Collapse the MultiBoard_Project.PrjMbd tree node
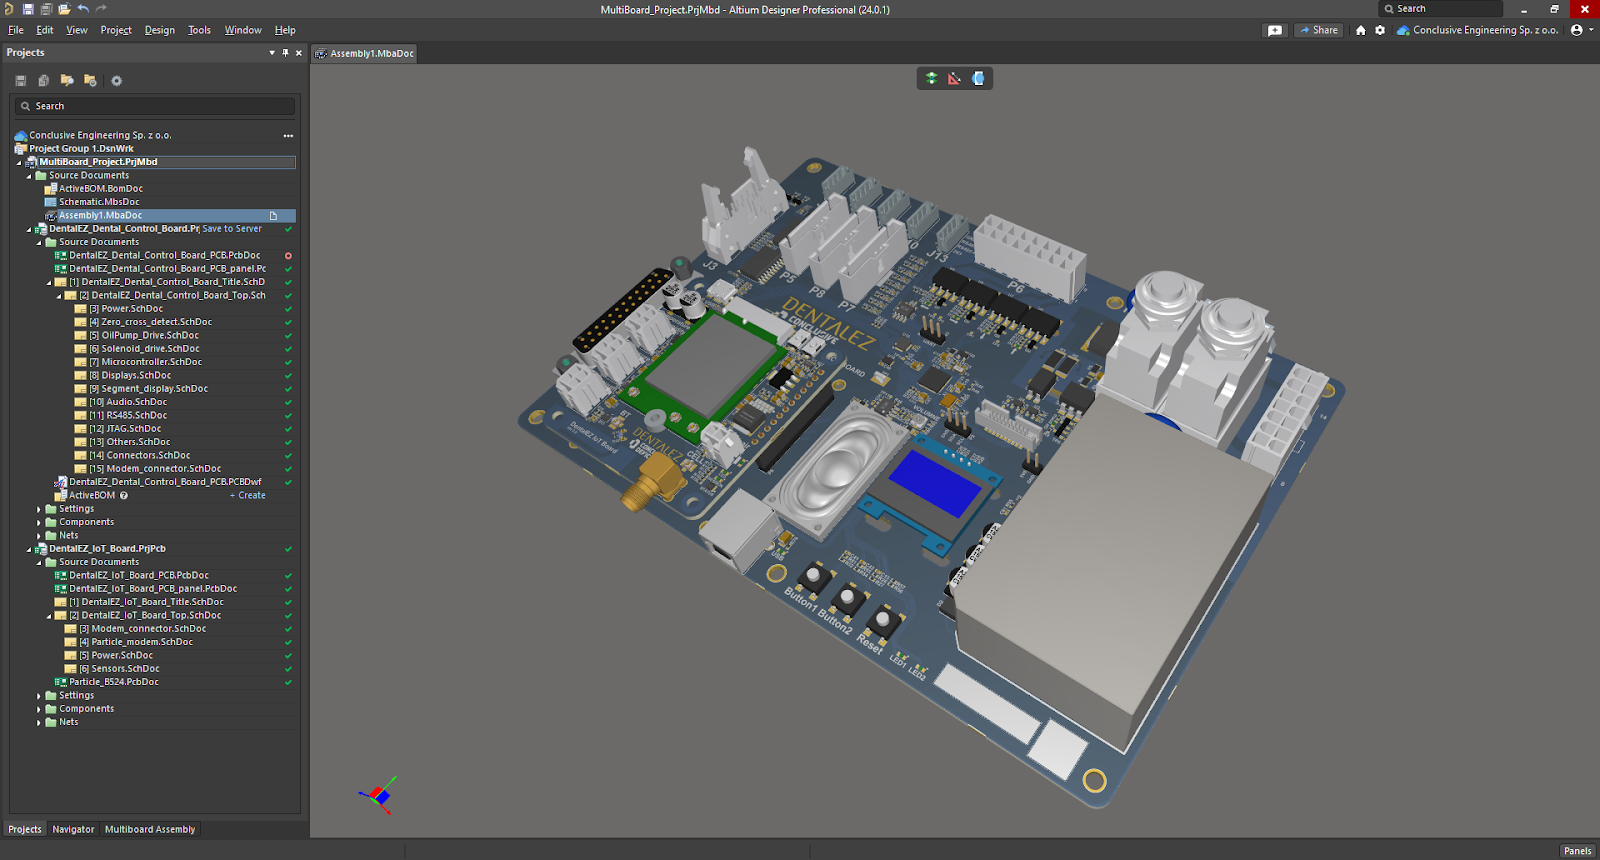The image size is (1600, 860). click(x=19, y=162)
